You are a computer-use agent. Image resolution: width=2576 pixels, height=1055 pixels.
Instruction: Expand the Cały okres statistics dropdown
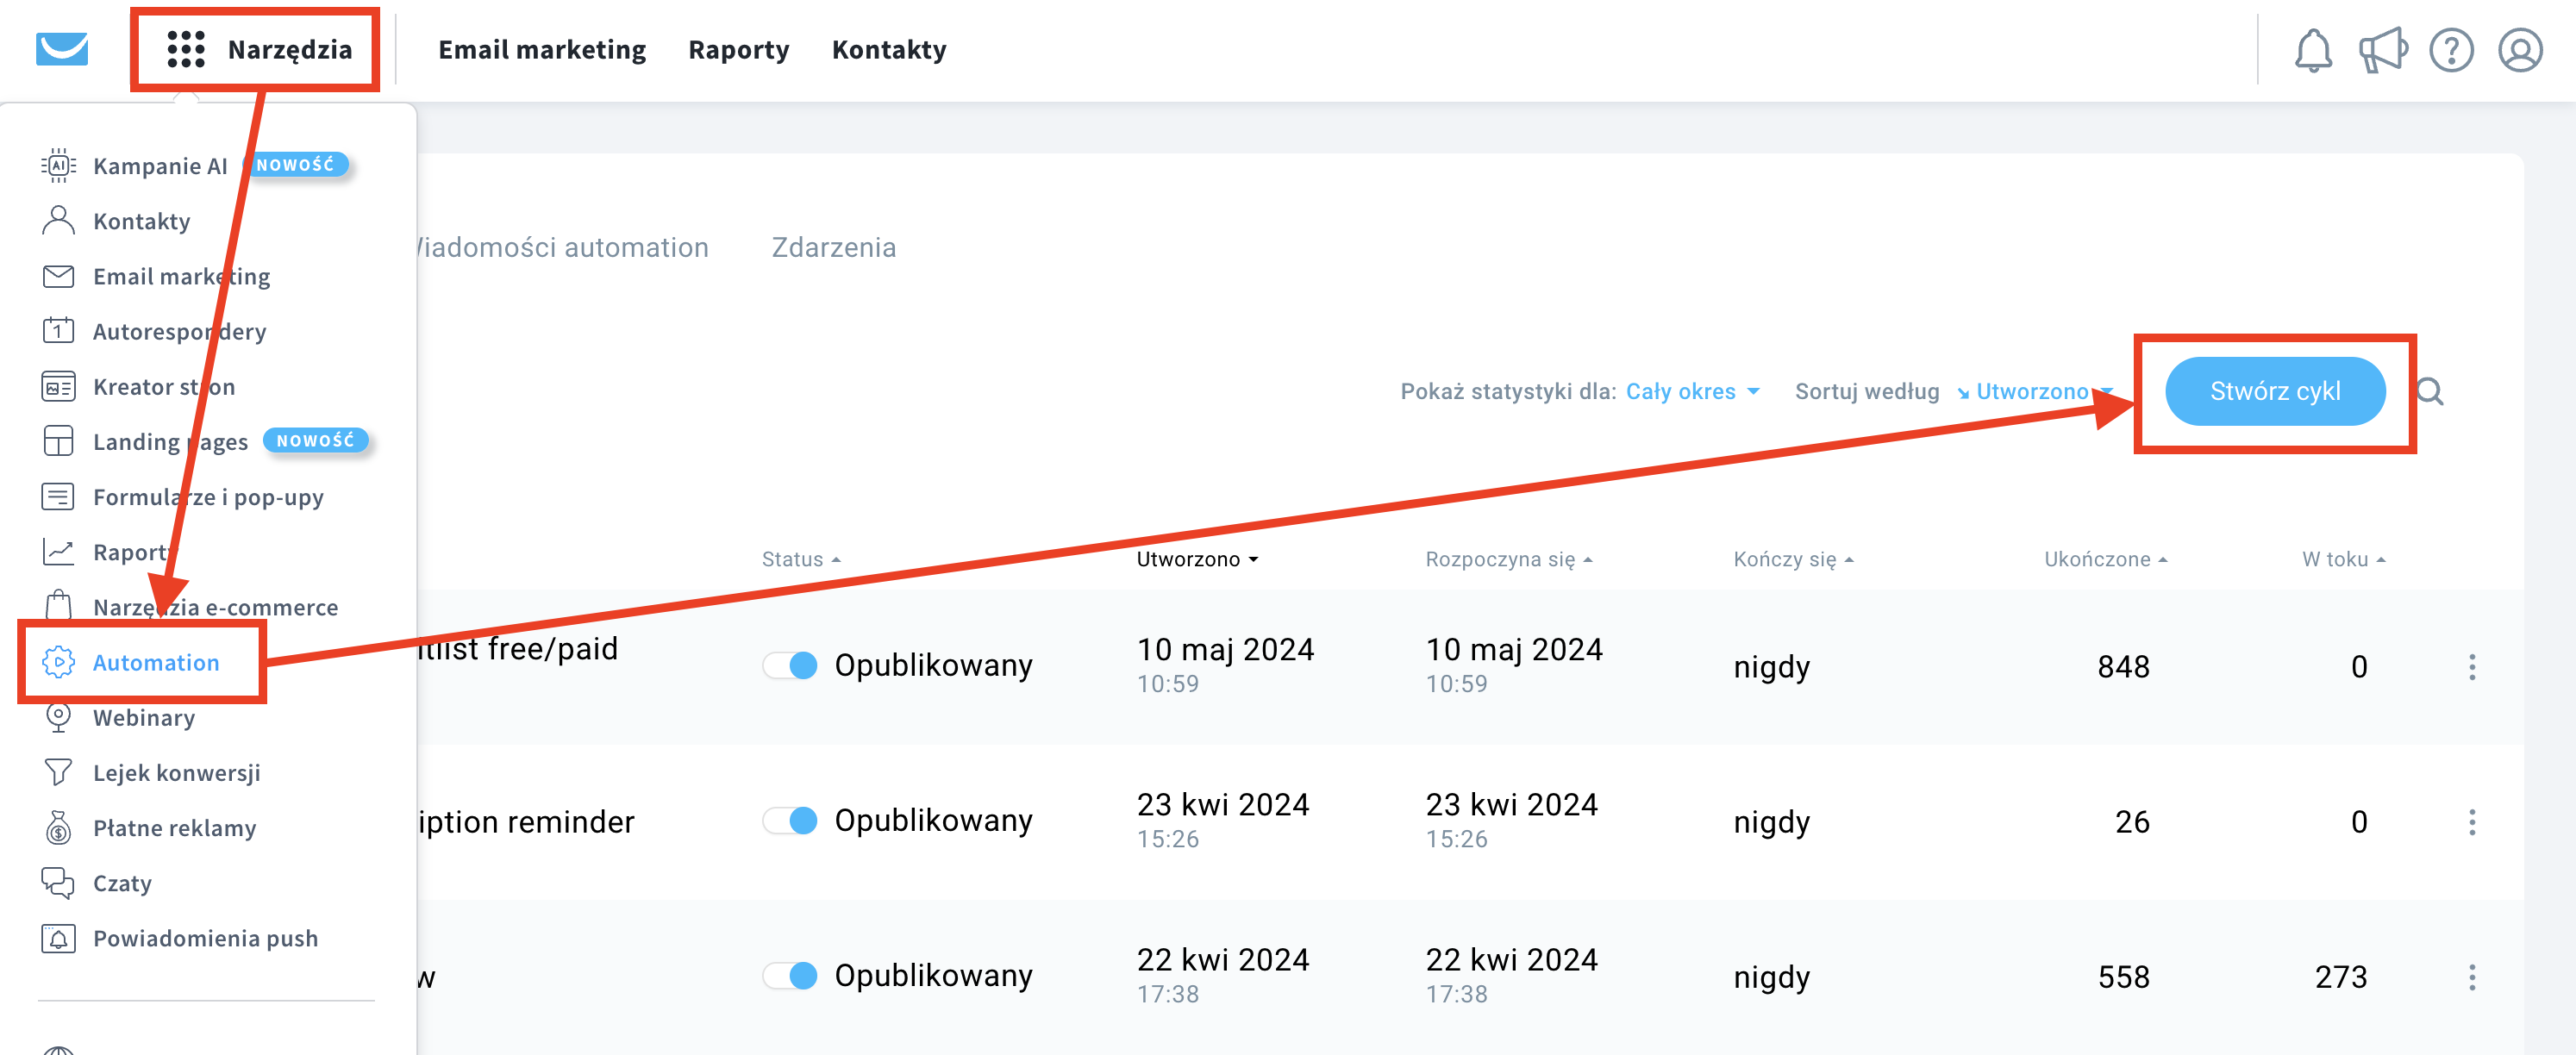tap(1692, 392)
